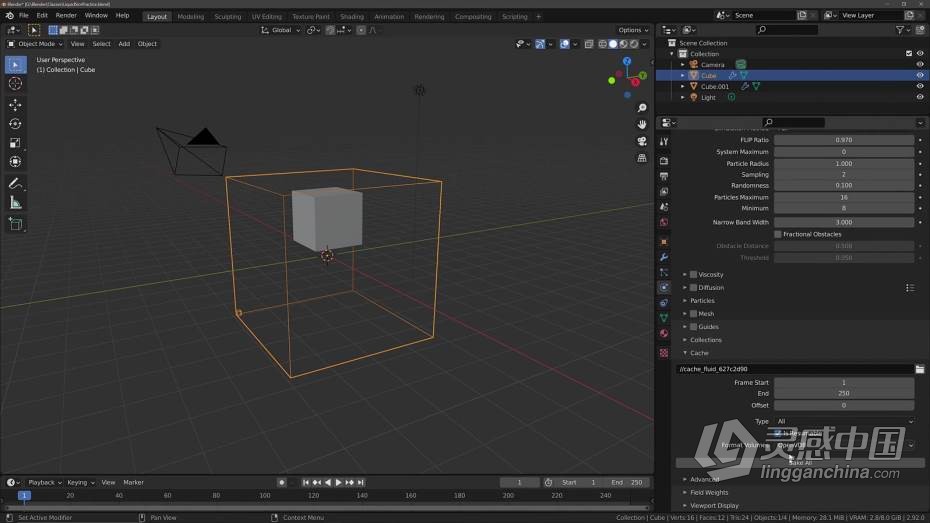The image size is (930, 523).
Task: Expand the Collections panel
Action: pos(705,340)
